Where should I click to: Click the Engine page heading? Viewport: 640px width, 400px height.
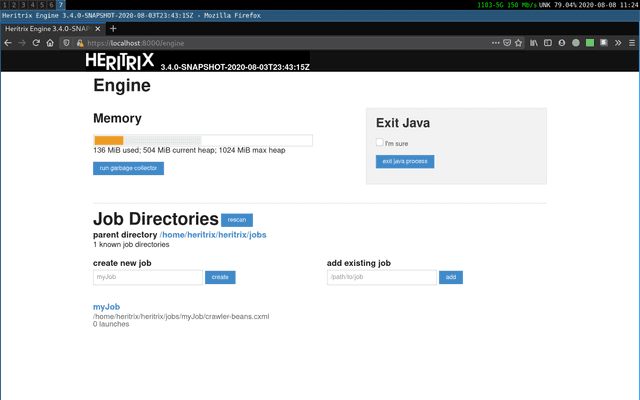122,85
